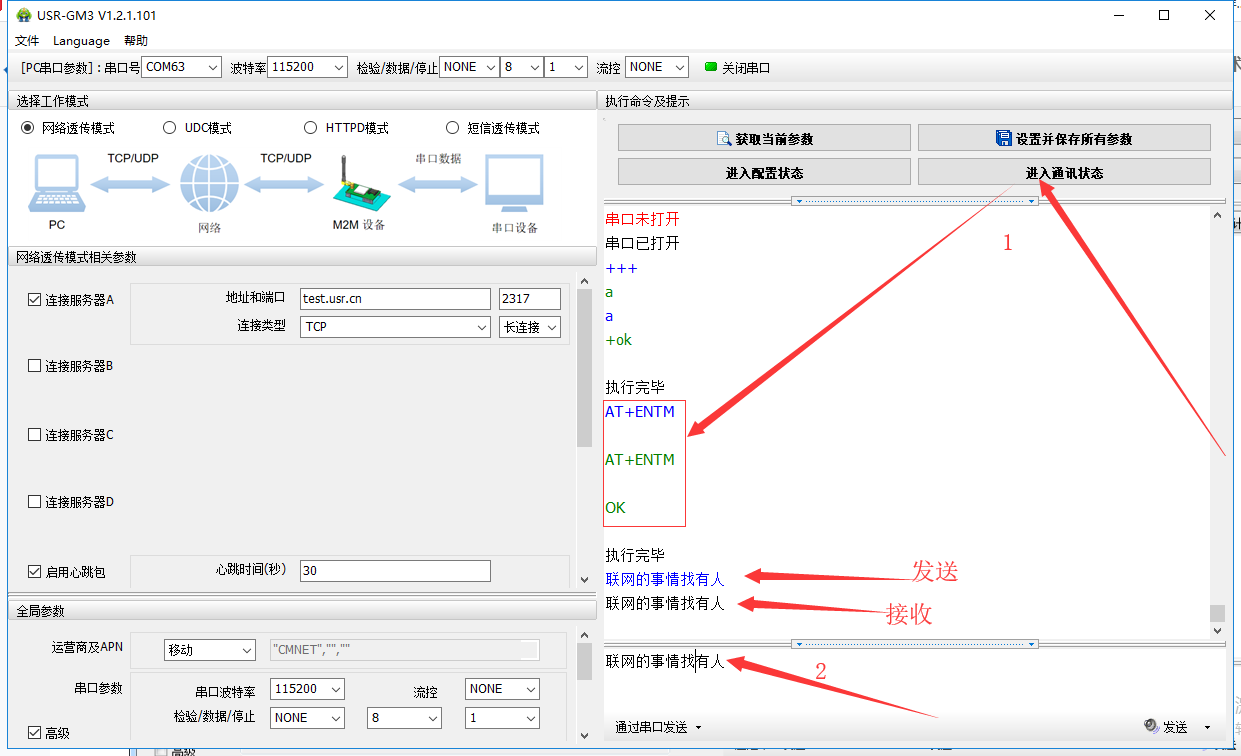
Task: Click the green serial port status indicator
Action: point(711,67)
